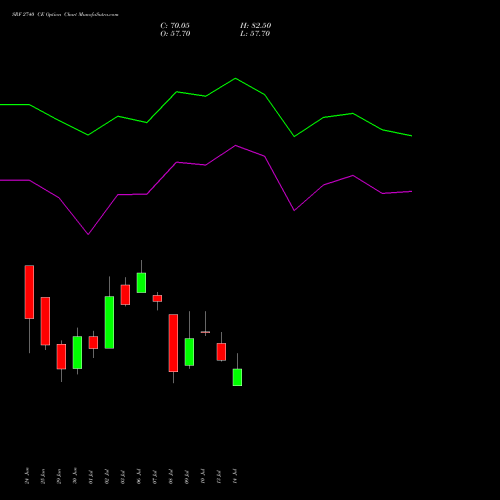Click the last green candle for 14 Jul
Viewport: 500px width, 500px height.
(237, 377)
